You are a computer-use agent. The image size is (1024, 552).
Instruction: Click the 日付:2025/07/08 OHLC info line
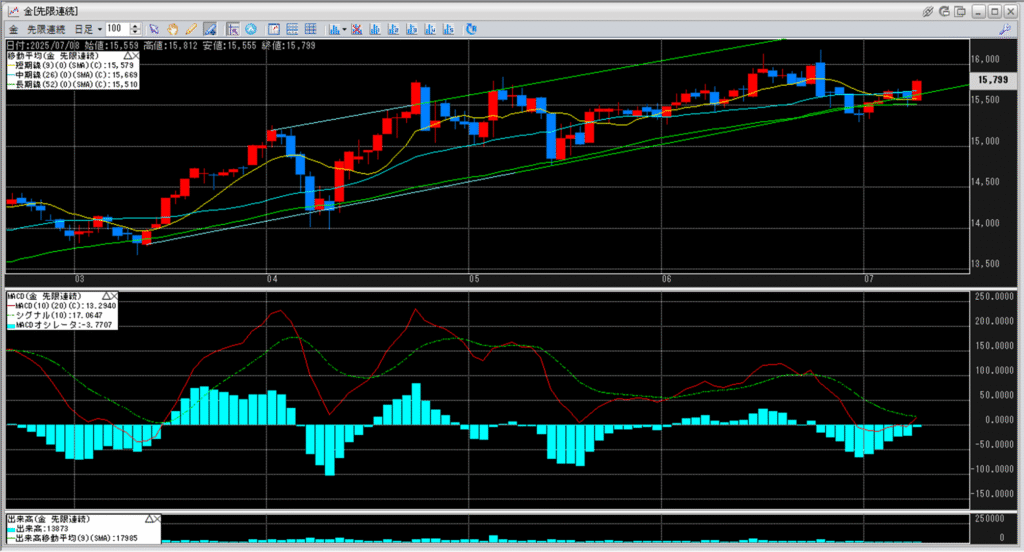click(161, 46)
